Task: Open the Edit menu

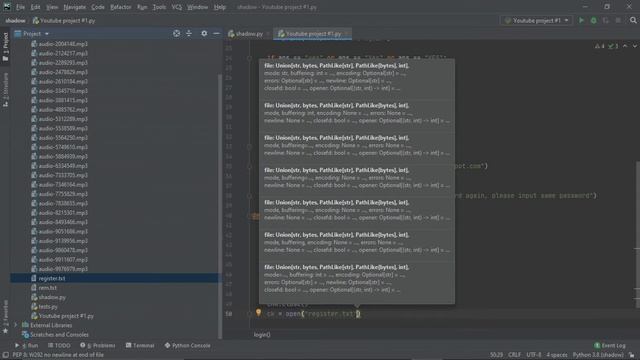Action: pyautogui.click(x=36, y=7)
